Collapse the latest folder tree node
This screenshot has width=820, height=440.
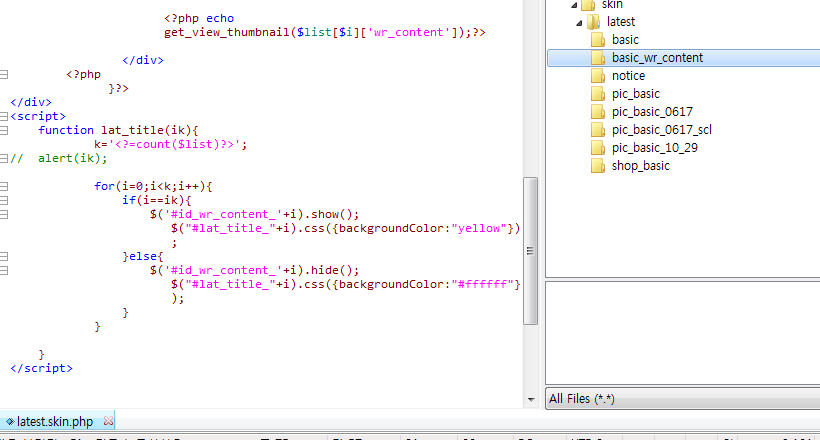pos(579,22)
